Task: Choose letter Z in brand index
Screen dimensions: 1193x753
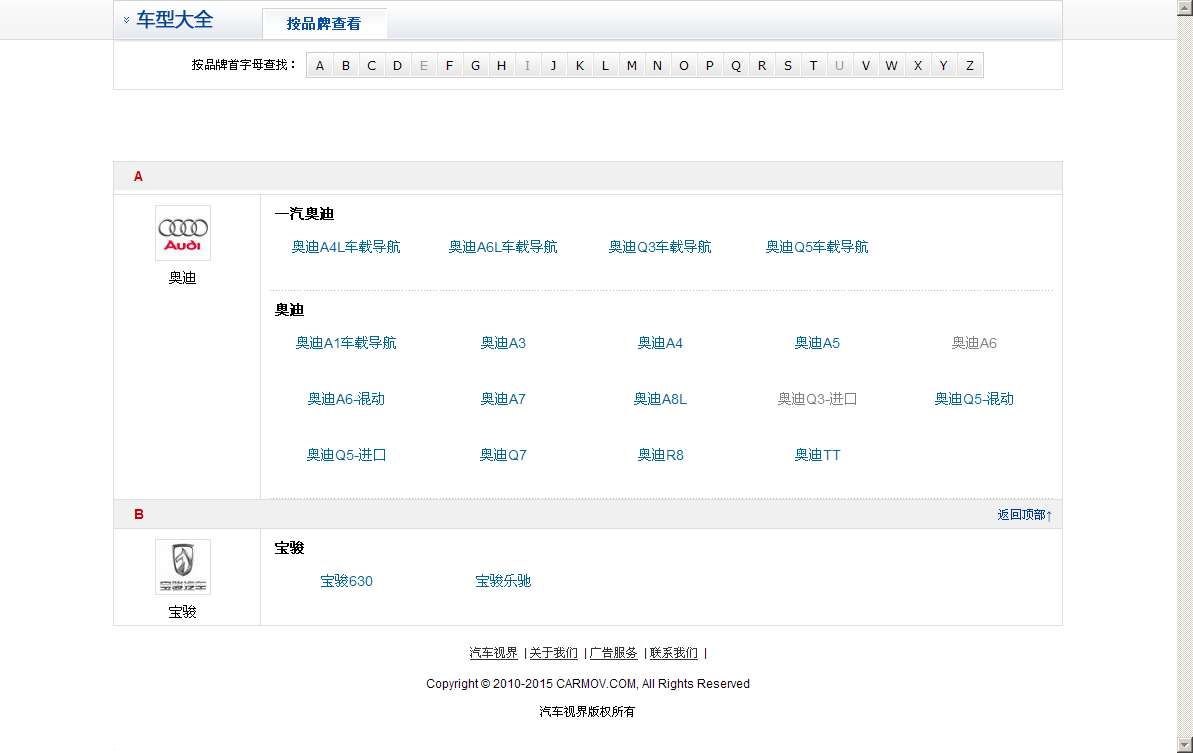Action: [969, 66]
